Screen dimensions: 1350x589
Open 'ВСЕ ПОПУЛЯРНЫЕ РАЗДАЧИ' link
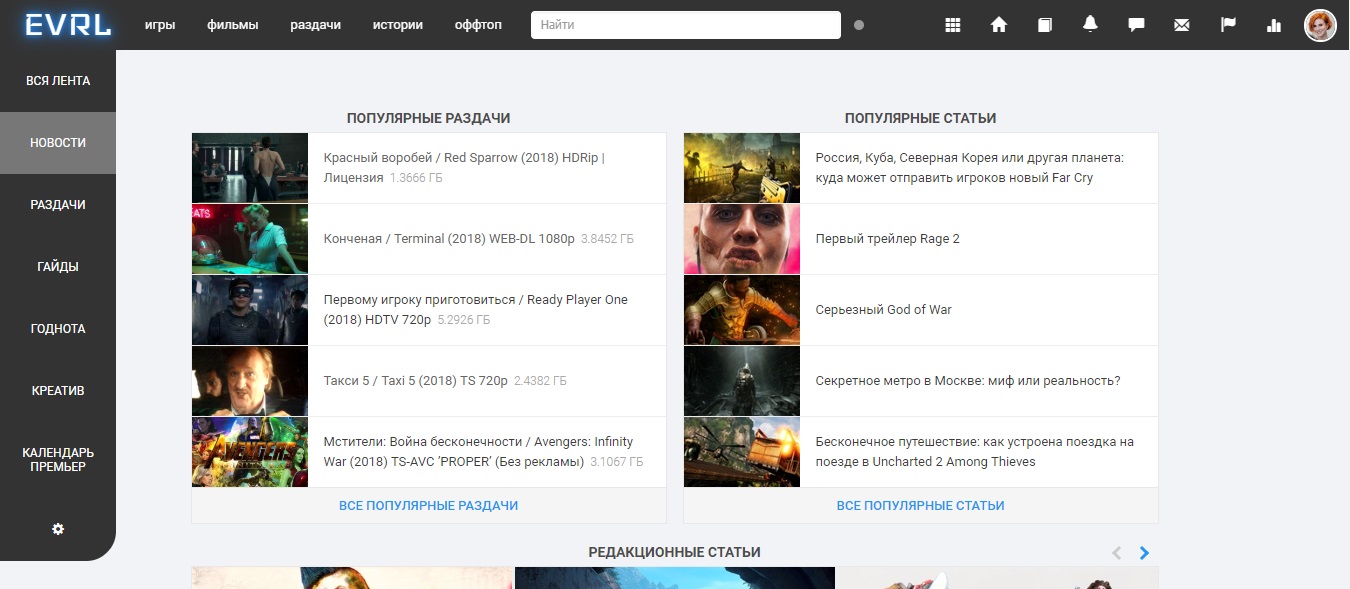428,506
